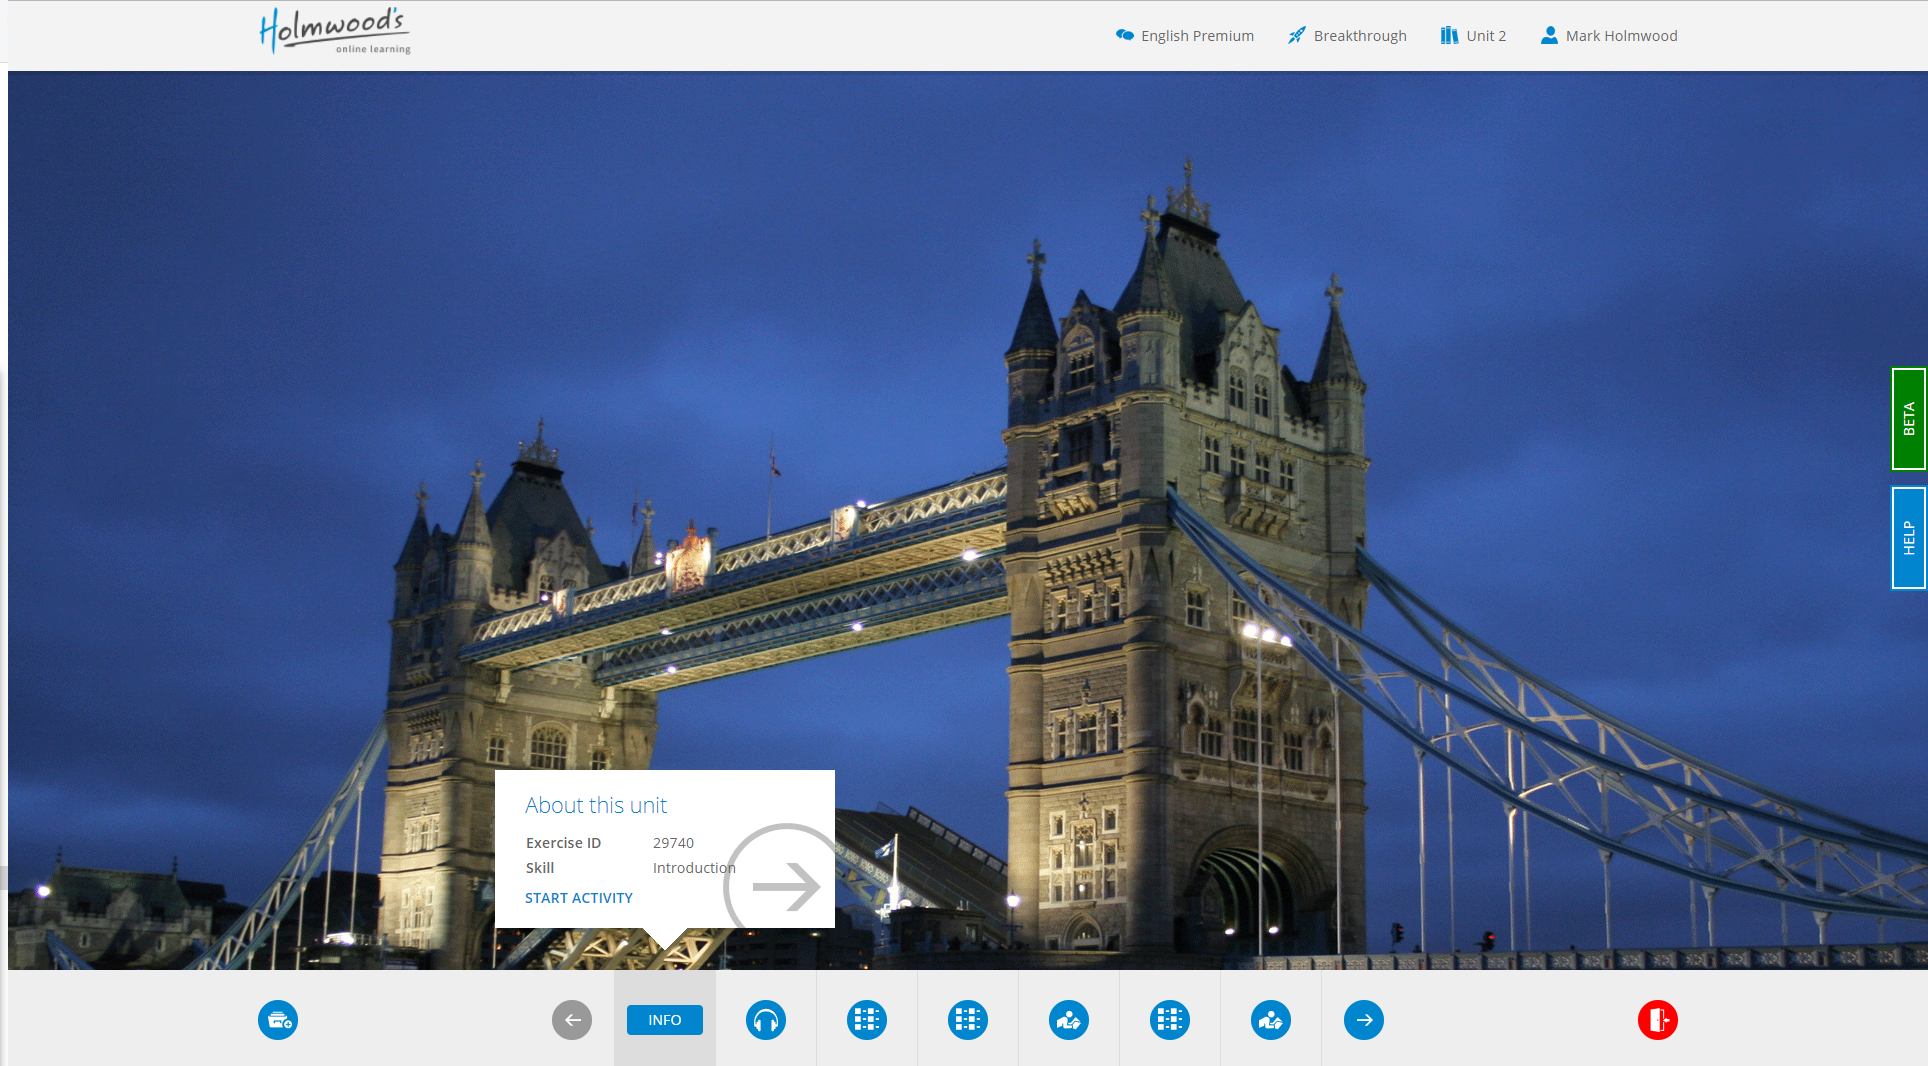
Task: Click the exercise ID value 29740
Action: pyautogui.click(x=673, y=843)
